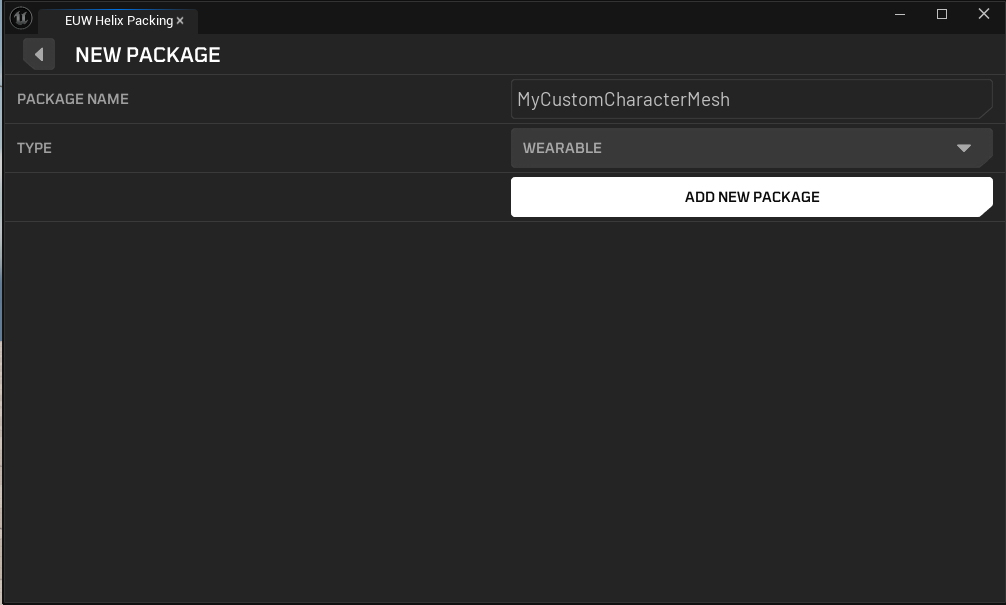Close the EUW Helix Packing tab

[180, 20]
